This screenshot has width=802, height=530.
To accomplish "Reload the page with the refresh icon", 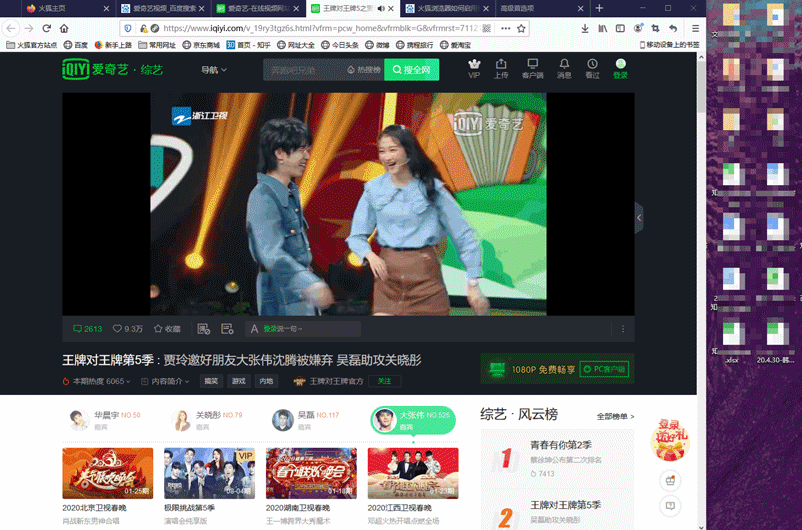I will coord(47,29).
